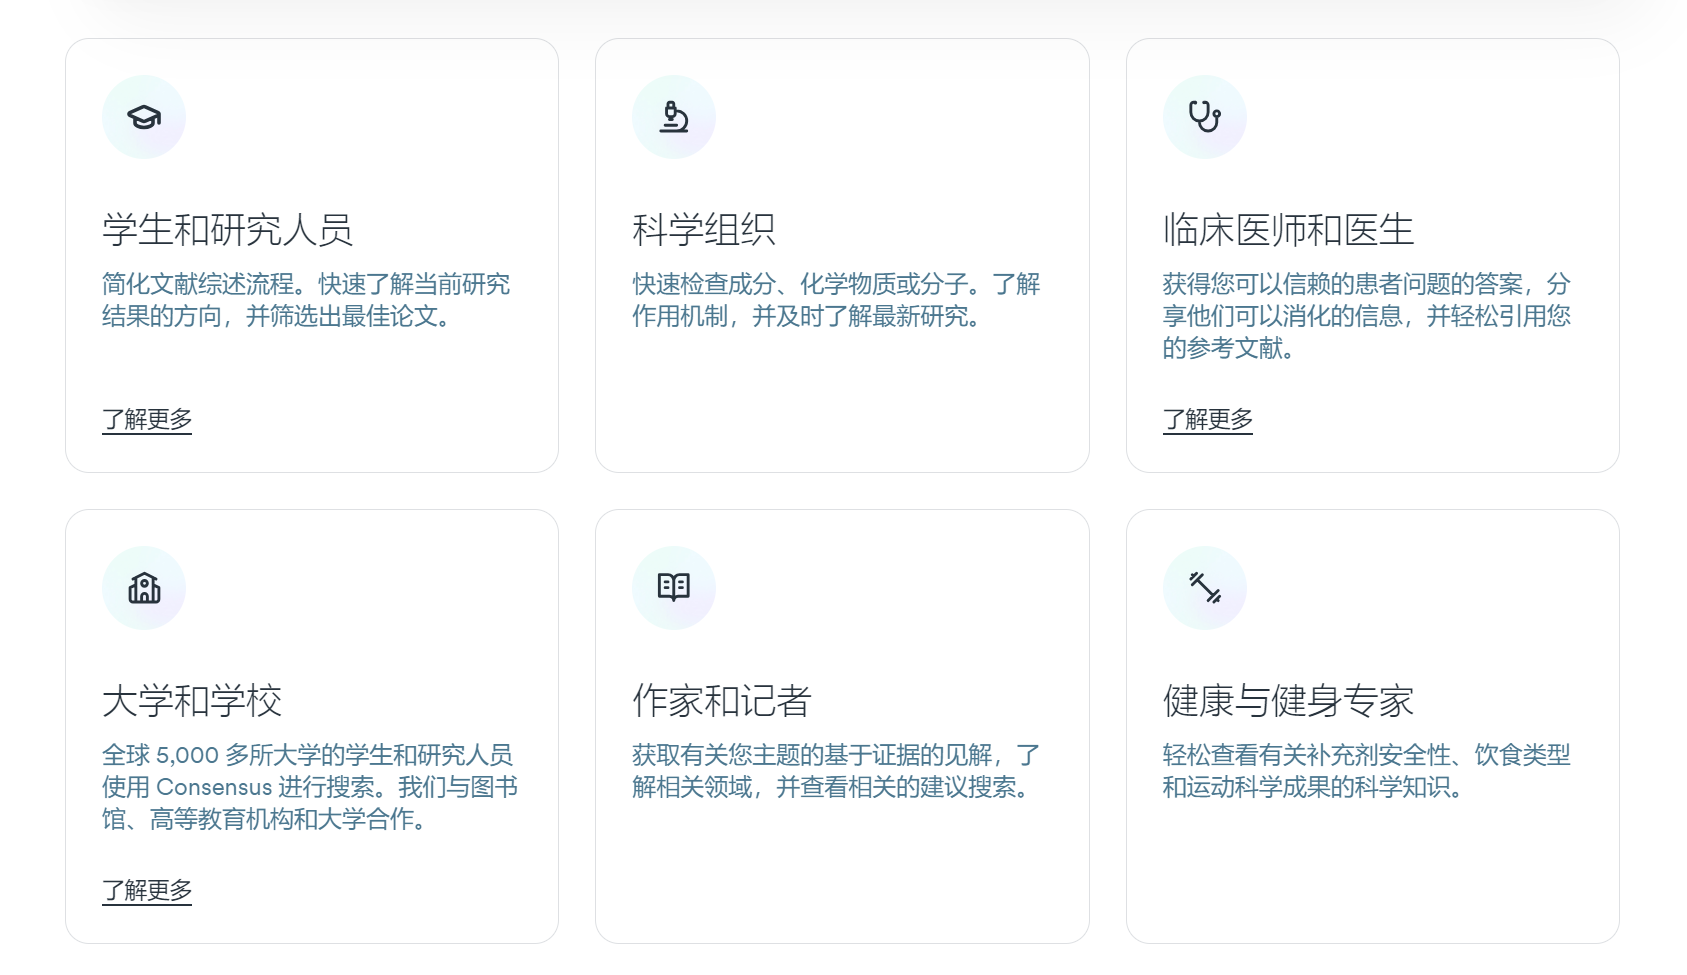Click the stethoscope icon
This screenshot has height=975, width=1687.
pyautogui.click(x=1204, y=117)
